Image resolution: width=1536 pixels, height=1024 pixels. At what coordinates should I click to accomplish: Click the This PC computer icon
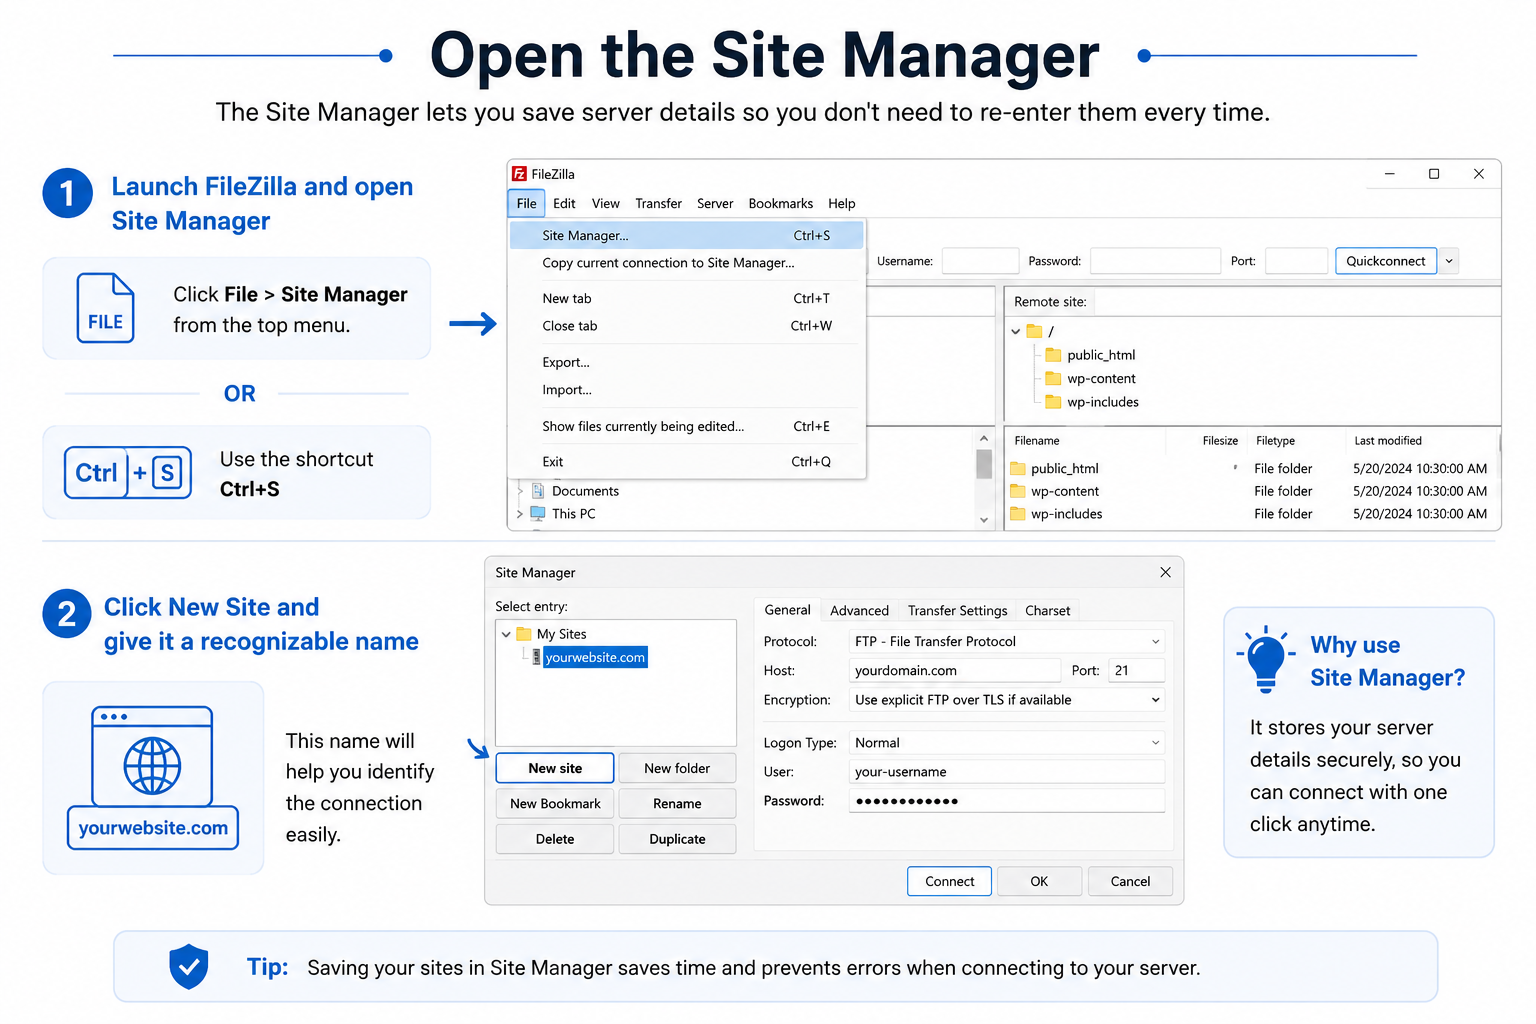(x=538, y=513)
